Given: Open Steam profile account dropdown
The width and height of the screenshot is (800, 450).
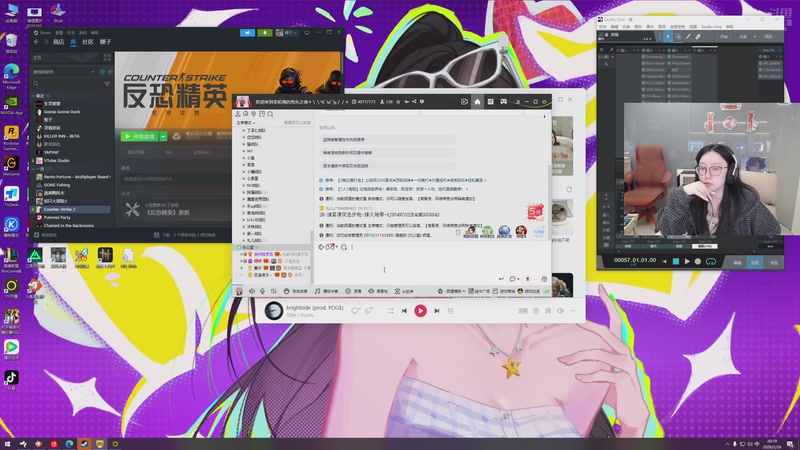Looking at the screenshot, I should coord(287,33).
